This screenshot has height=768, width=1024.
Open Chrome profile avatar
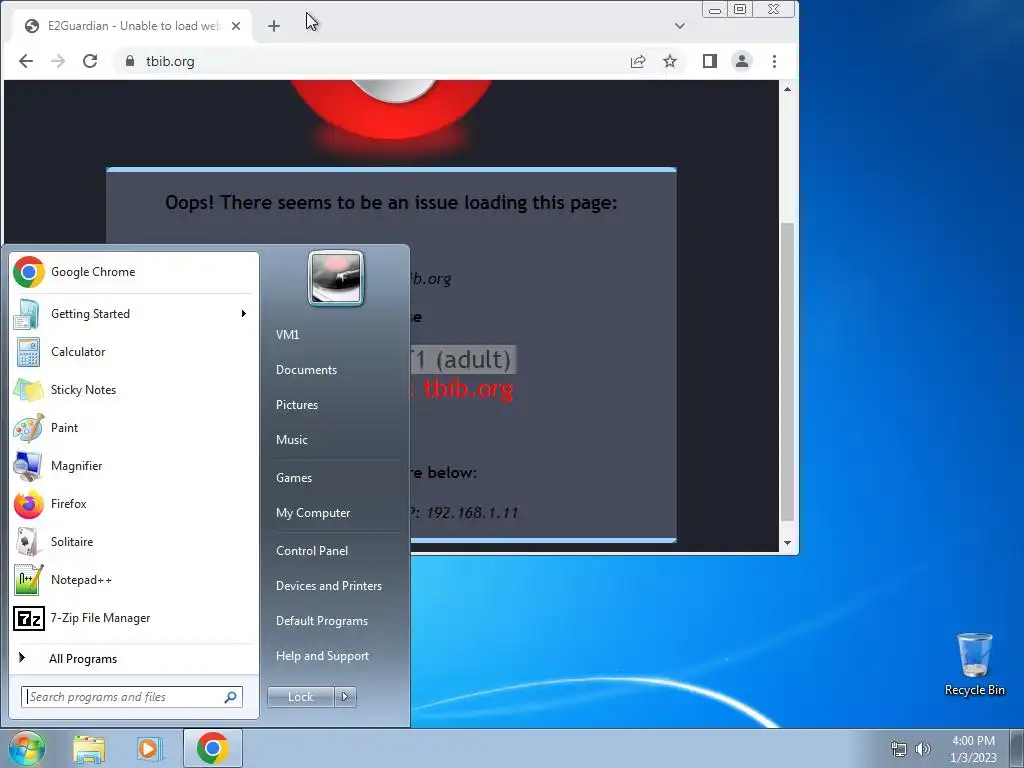pyautogui.click(x=742, y=61)
